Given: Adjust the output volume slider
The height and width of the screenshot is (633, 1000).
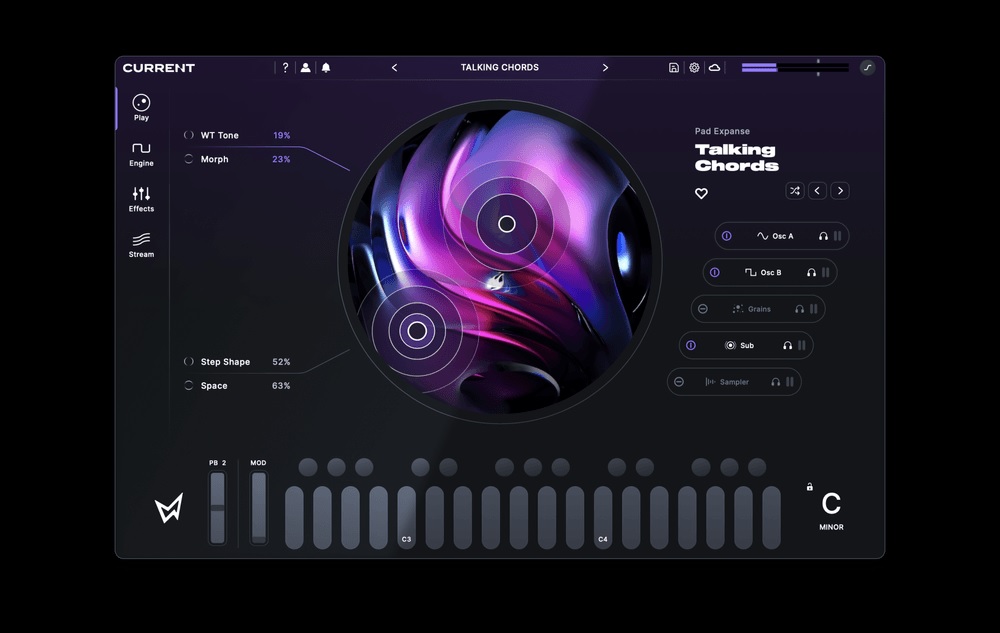Looking at the screenshot, I should 818,68.
